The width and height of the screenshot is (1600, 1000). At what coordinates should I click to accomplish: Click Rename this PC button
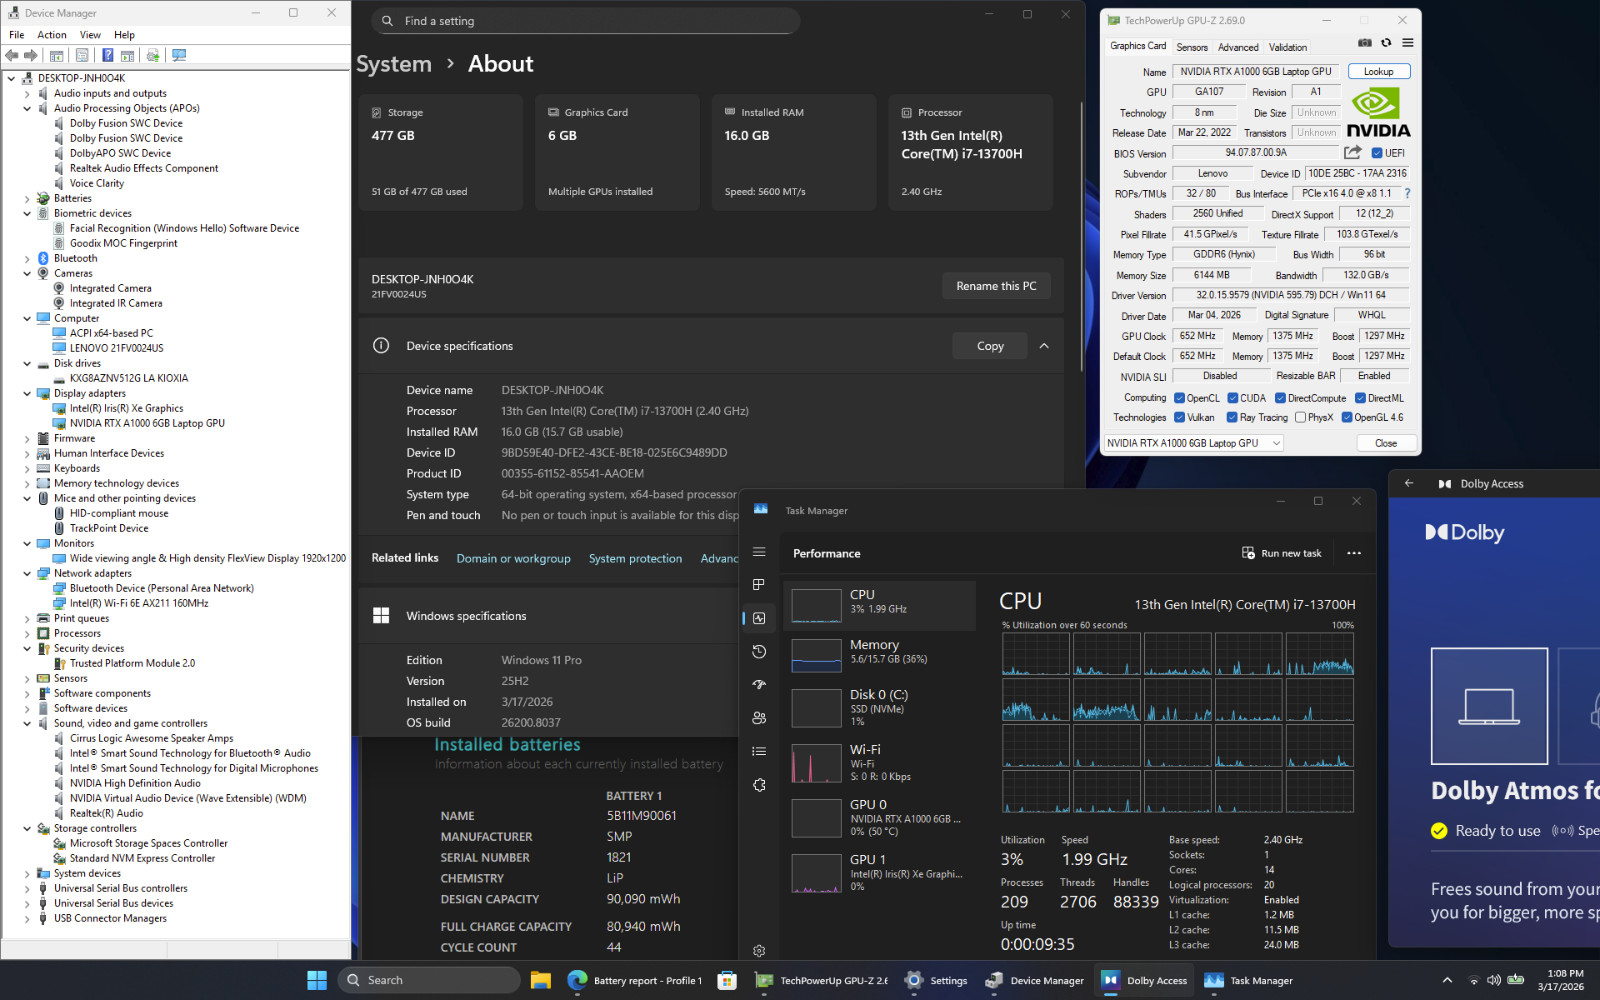[996, 286]
